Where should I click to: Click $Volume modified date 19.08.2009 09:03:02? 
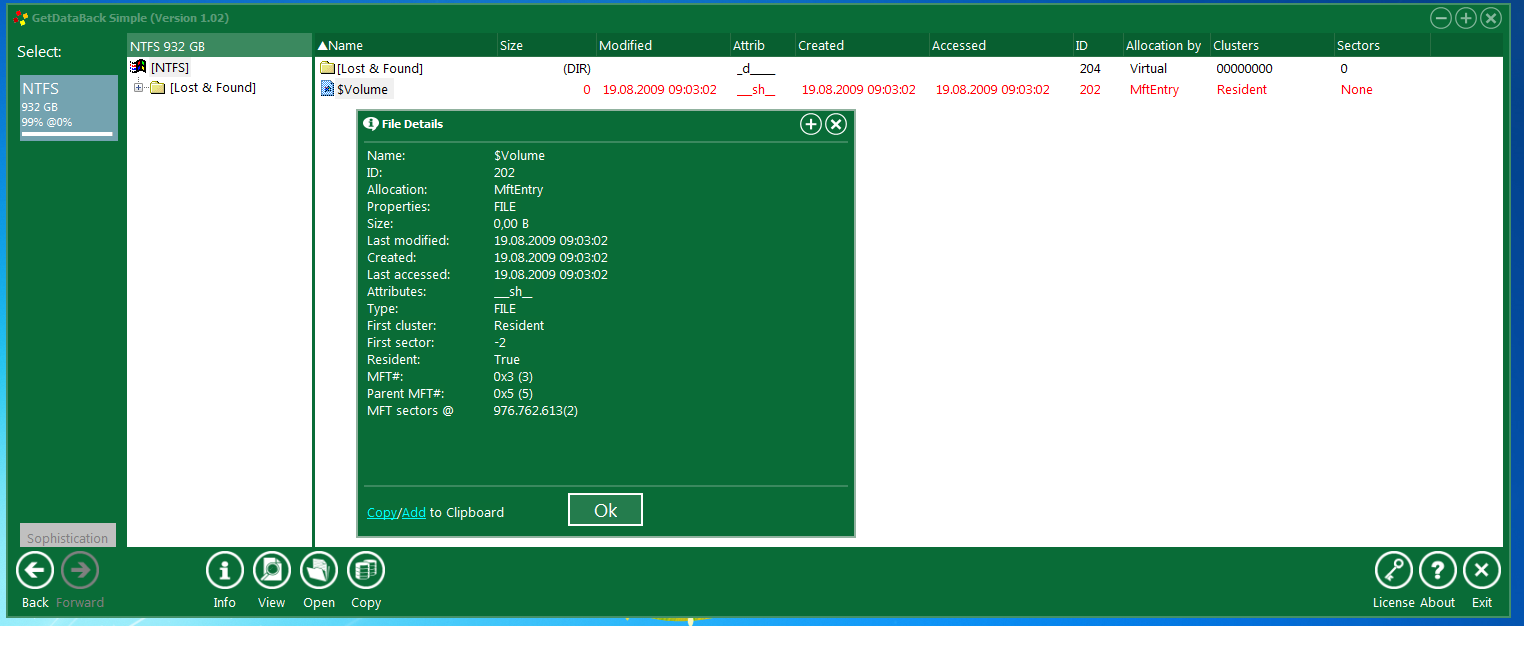659,90
